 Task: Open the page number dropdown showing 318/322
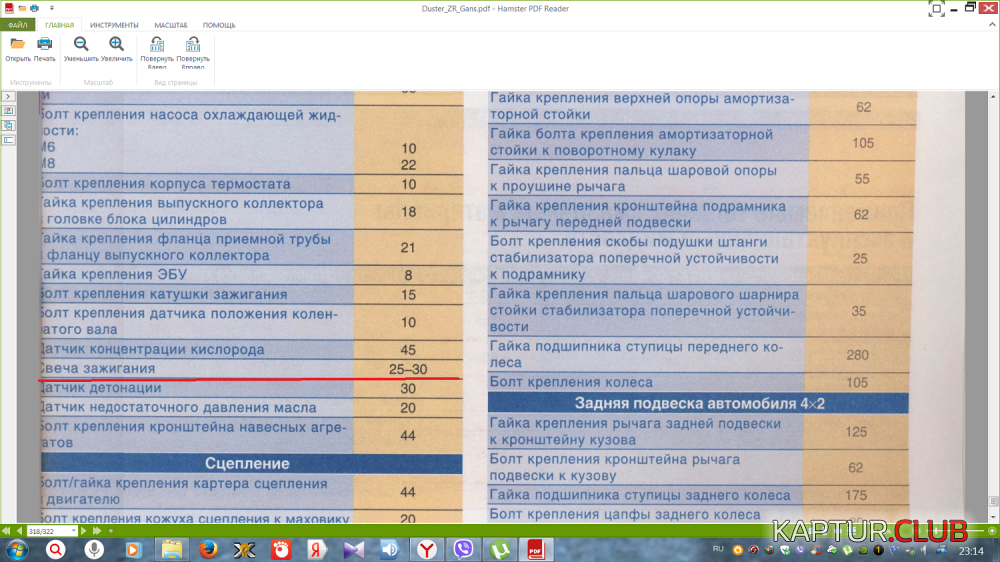[75, 530]
